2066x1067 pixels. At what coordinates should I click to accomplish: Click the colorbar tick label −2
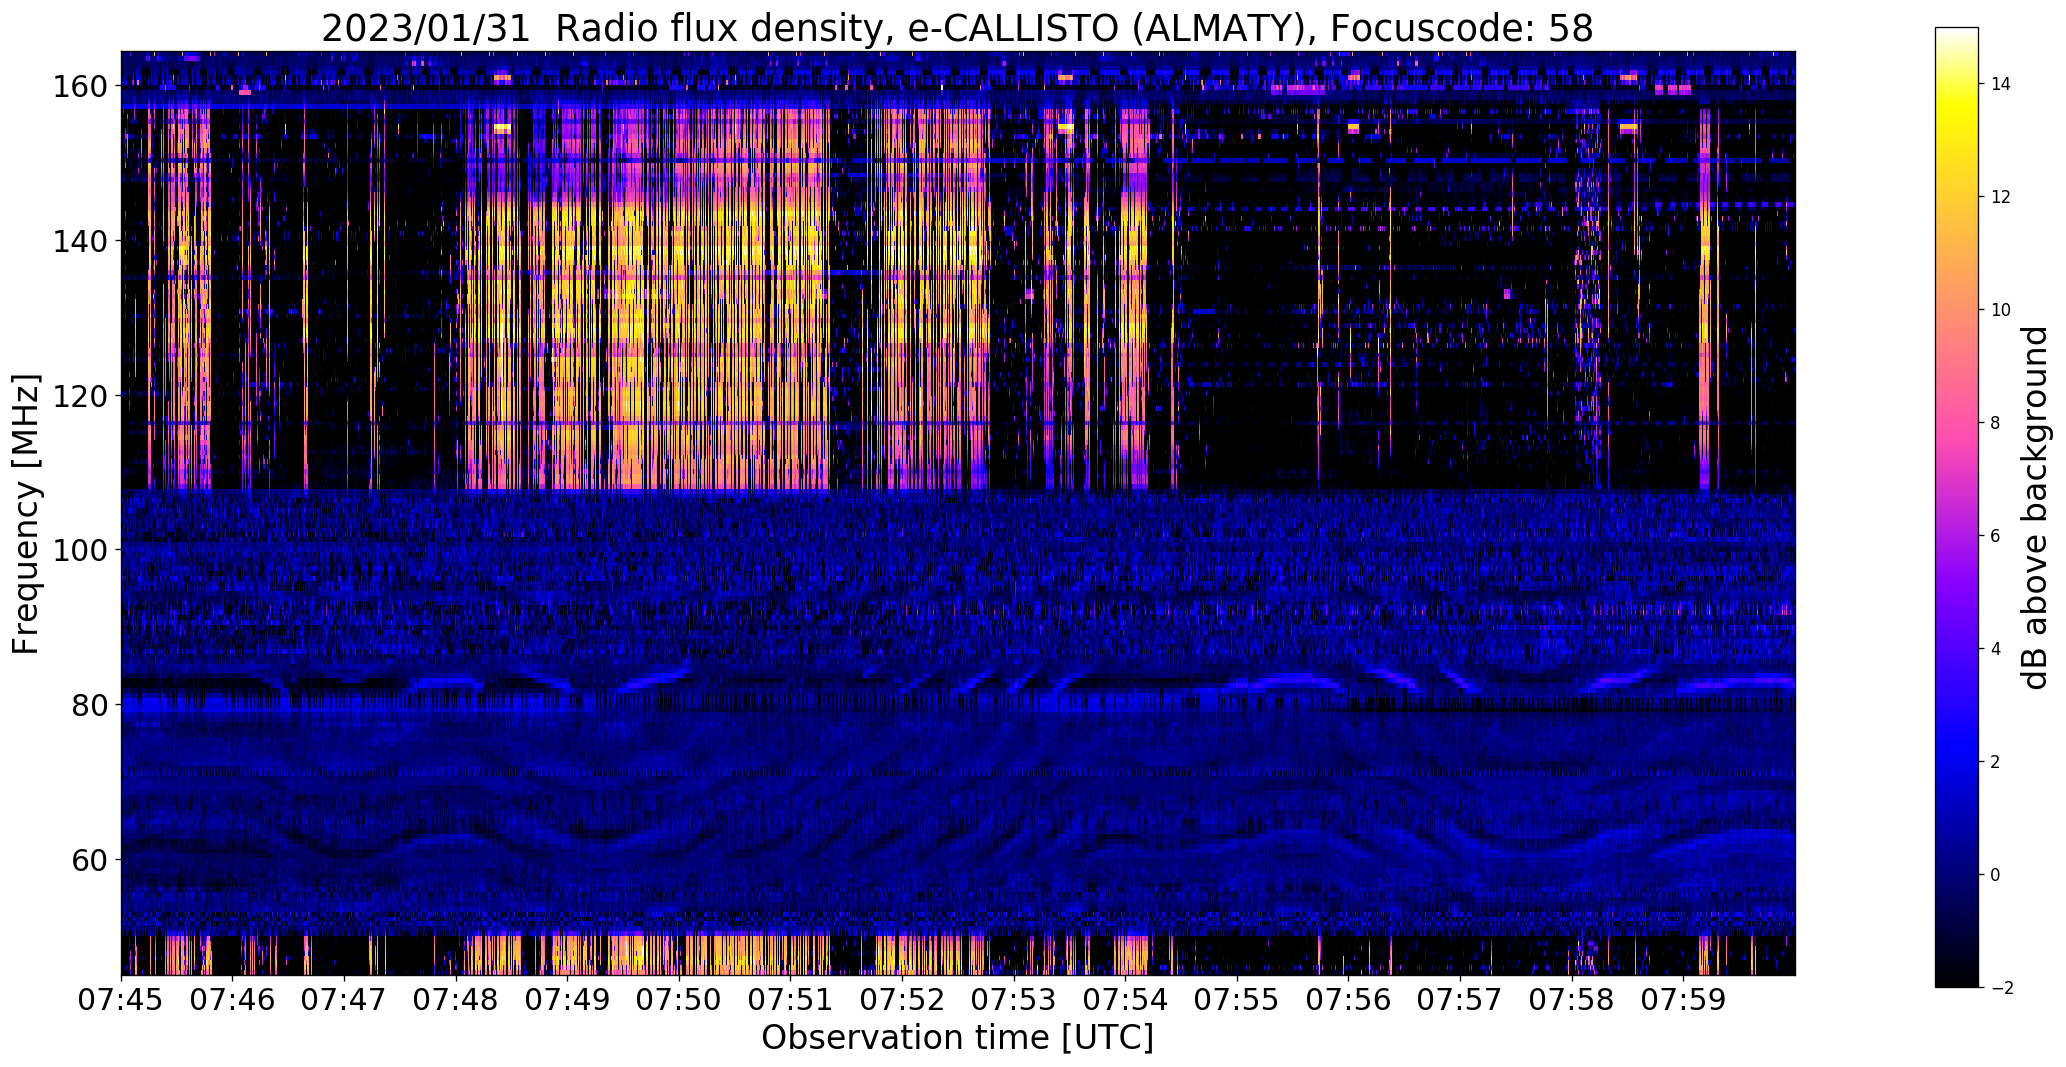pos(2001,988)
